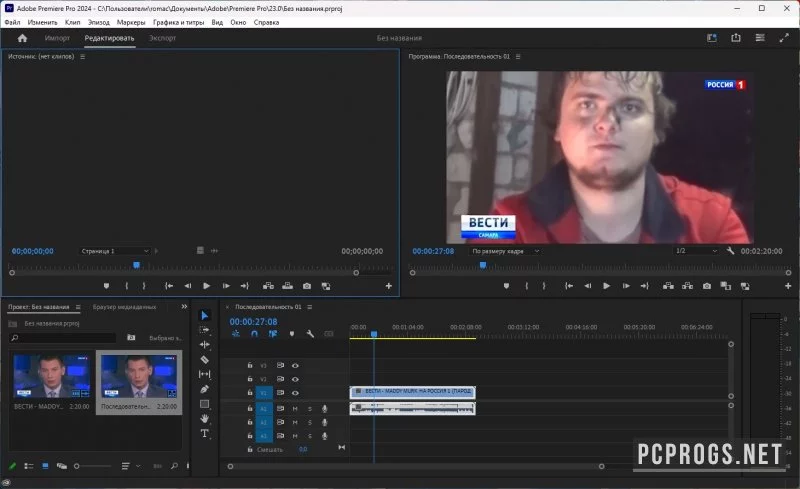
Task: Open Source monitor panel menu
Action: (83, 57)
